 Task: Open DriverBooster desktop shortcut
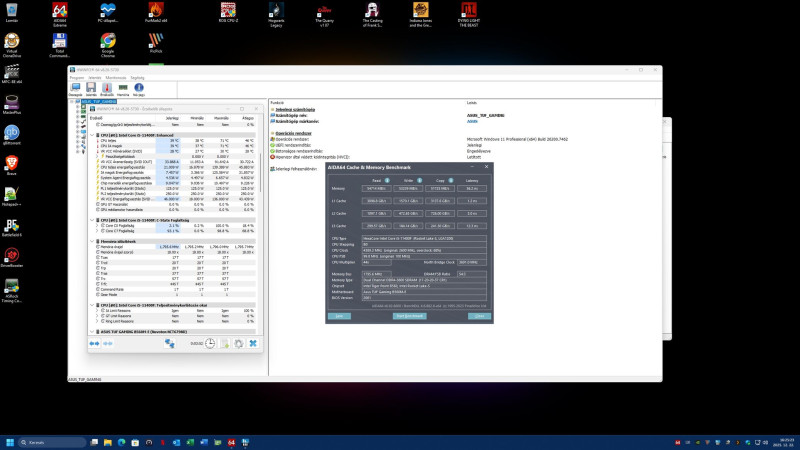click(11, 258)
